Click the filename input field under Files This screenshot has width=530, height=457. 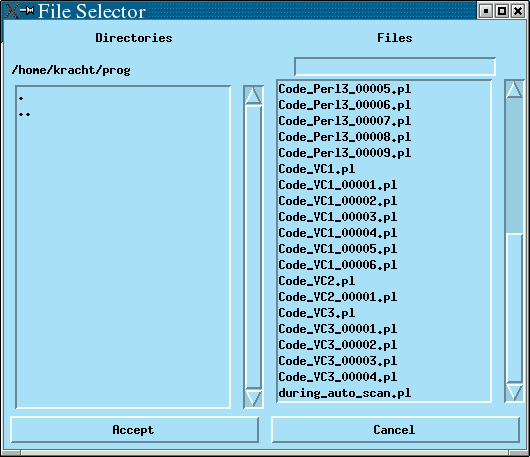click(395, 67)
